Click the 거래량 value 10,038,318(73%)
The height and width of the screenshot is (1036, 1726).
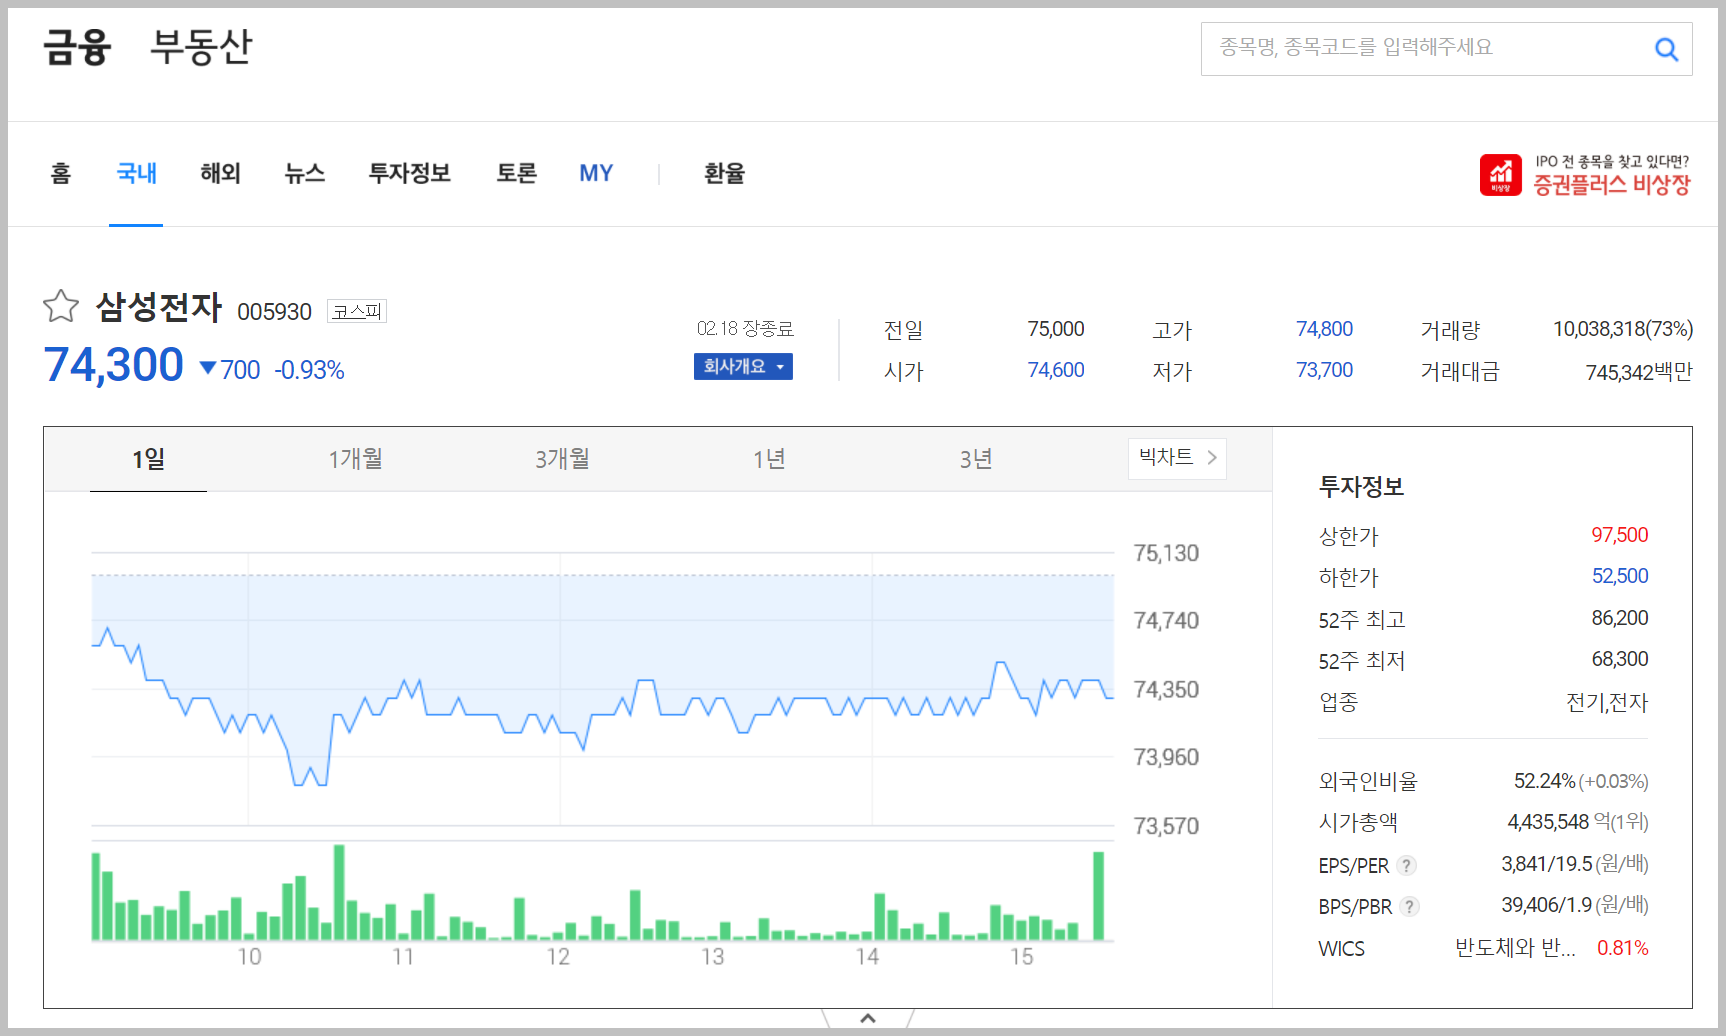pos(1622,329)
